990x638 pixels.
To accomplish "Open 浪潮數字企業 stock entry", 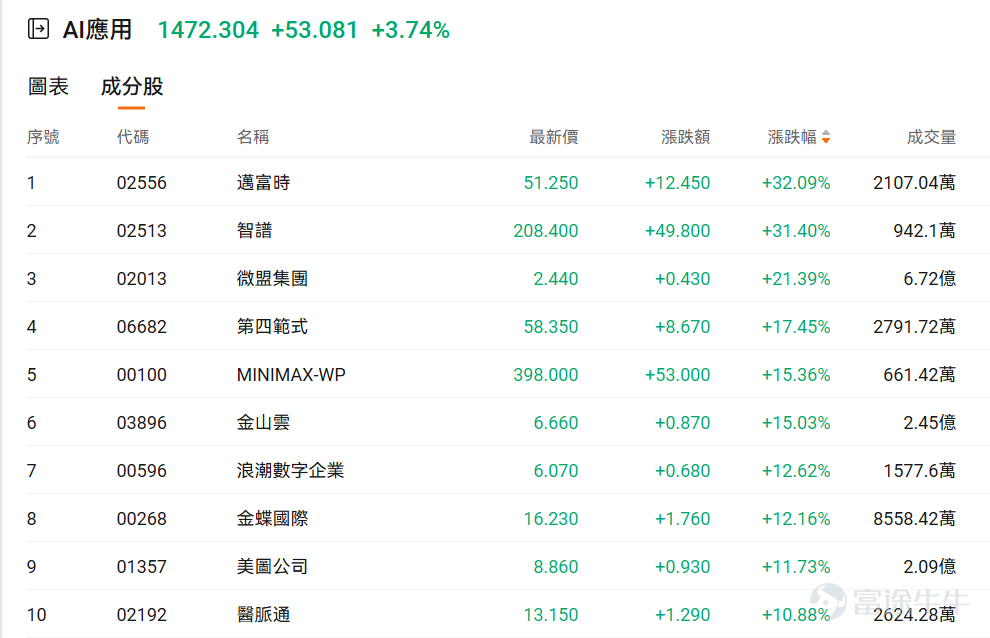I will [x=491, y=471].
